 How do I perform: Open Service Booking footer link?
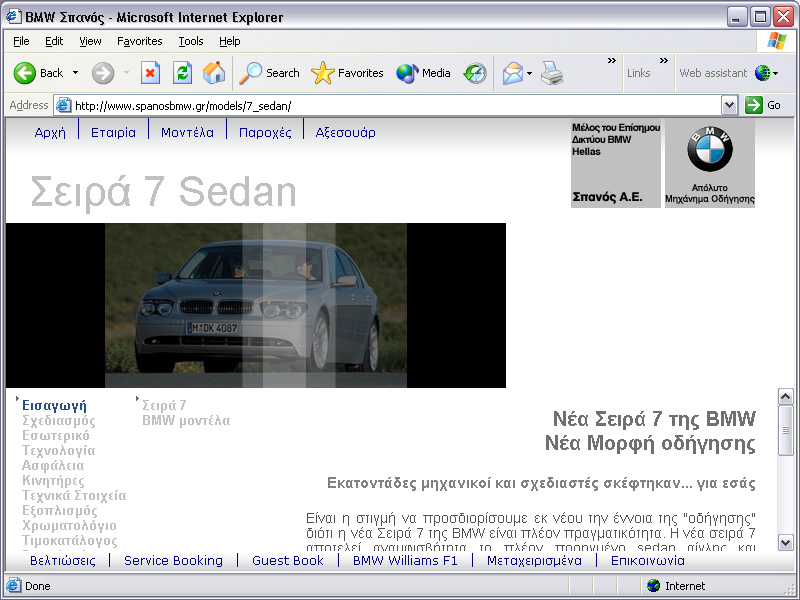click(x=173, y=561)
